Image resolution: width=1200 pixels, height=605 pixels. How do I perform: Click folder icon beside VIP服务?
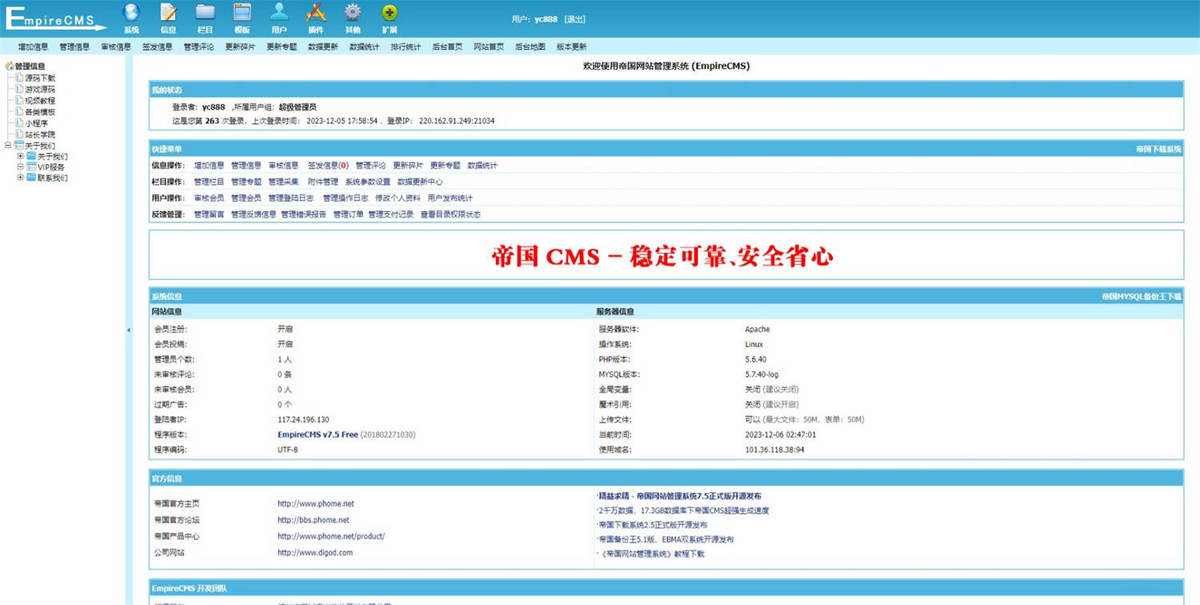pos(31,167)
